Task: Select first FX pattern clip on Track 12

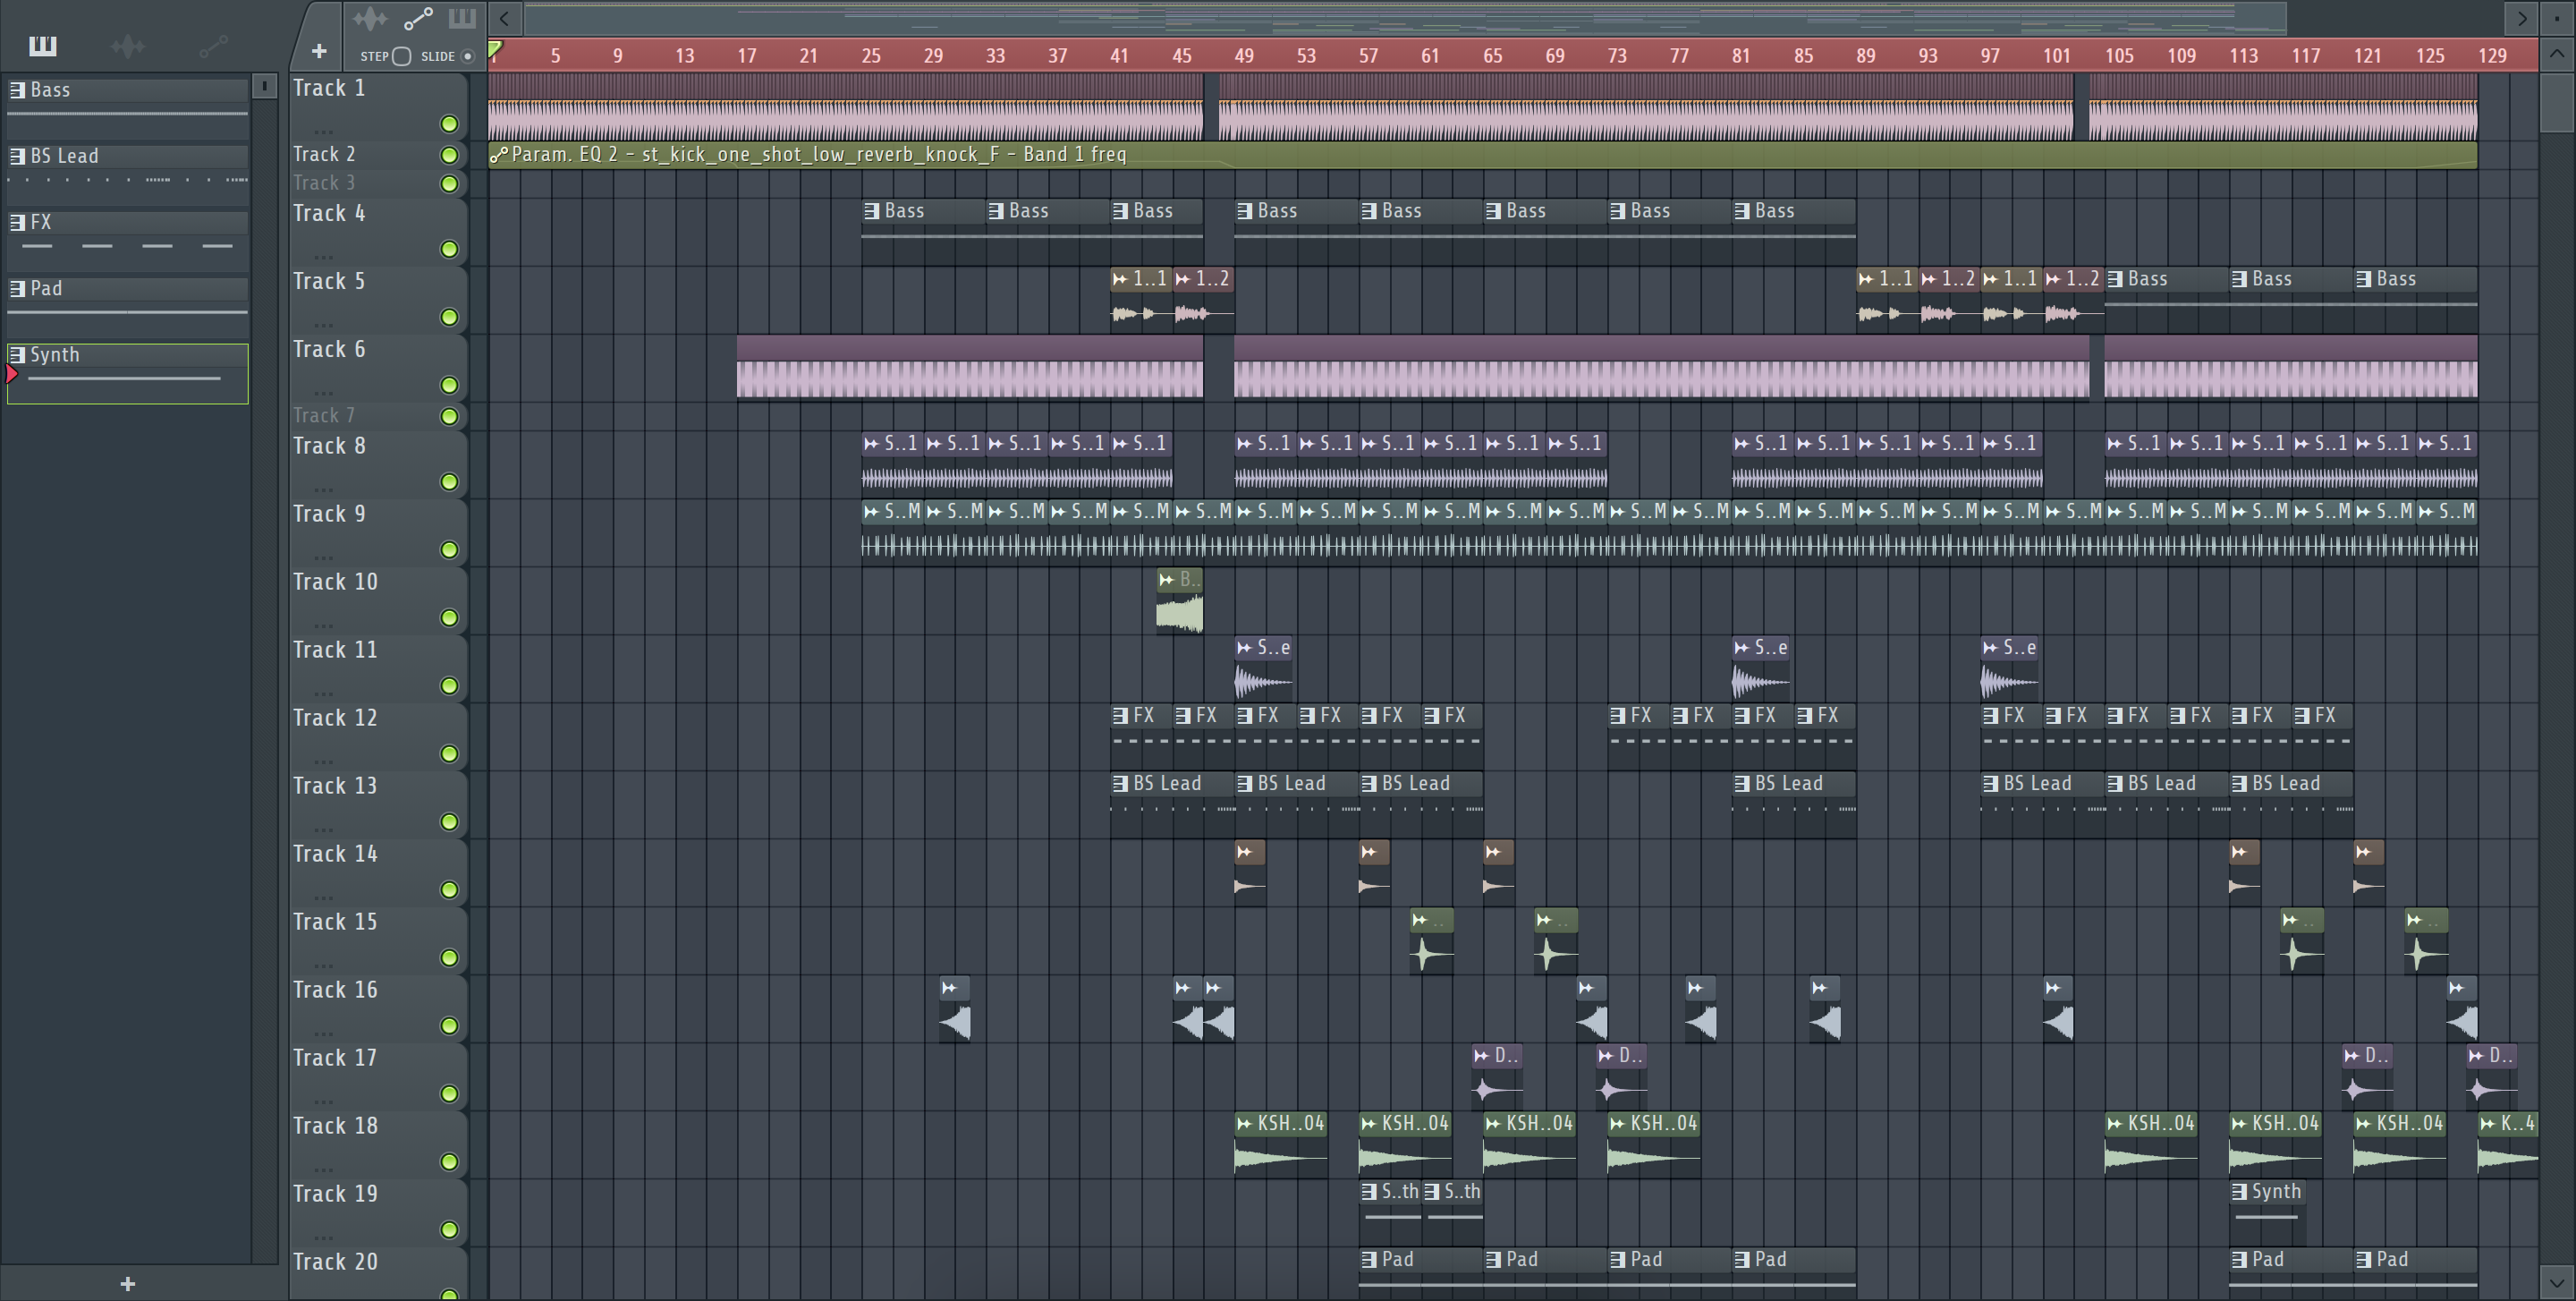Action: pos(1141,737)
